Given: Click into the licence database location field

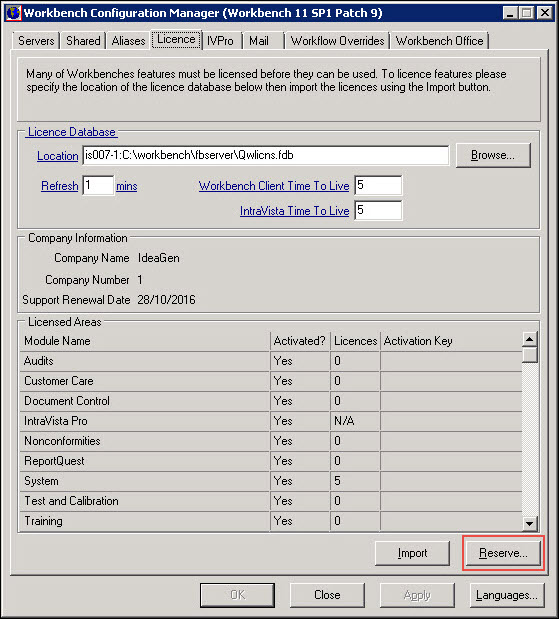Looking at the screenshot, I should 266,155.
